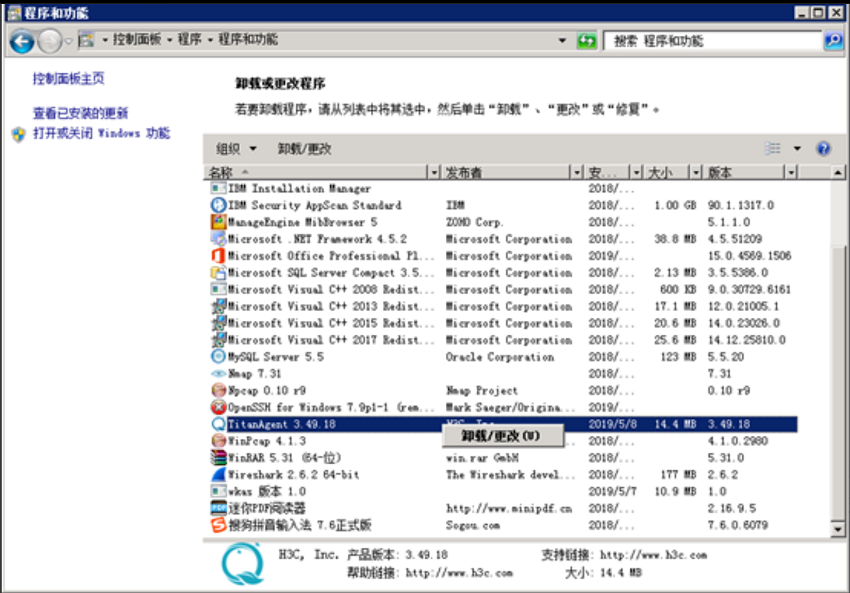Click the Sogou.com publisher cell
This screenshot has width=850, height=593.
point(473,525)
